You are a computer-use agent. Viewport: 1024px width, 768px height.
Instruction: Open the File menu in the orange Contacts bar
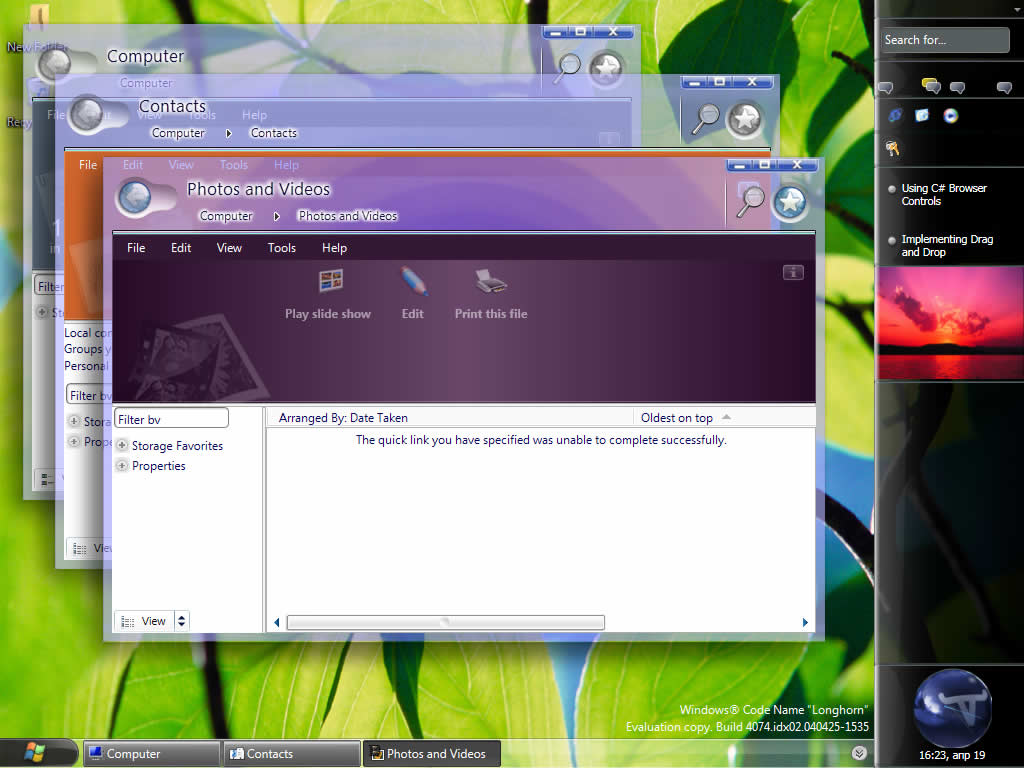click(x=88, y=165)
